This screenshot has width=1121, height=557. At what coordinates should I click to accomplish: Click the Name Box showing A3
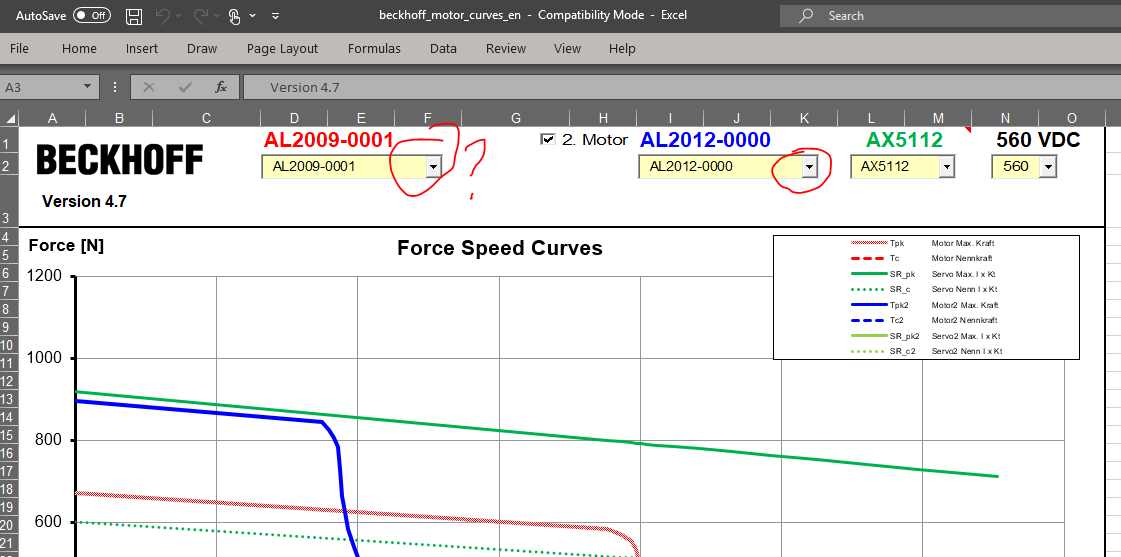pos(41,87)
